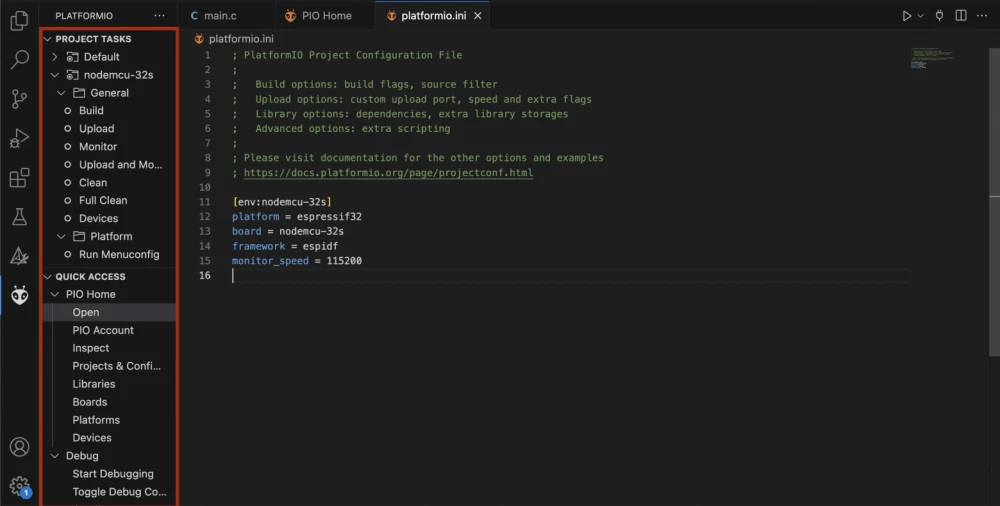The width and height of the screenshot is (1000, 506).
Task: Click Toggle Debug Console in Debug section
Action: pyautogui.click(x=119, y=492)
